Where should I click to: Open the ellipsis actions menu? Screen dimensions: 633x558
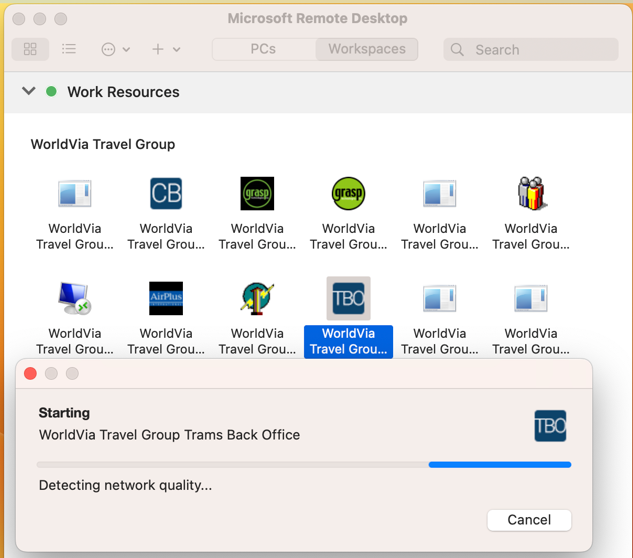[x=115, y=49]
